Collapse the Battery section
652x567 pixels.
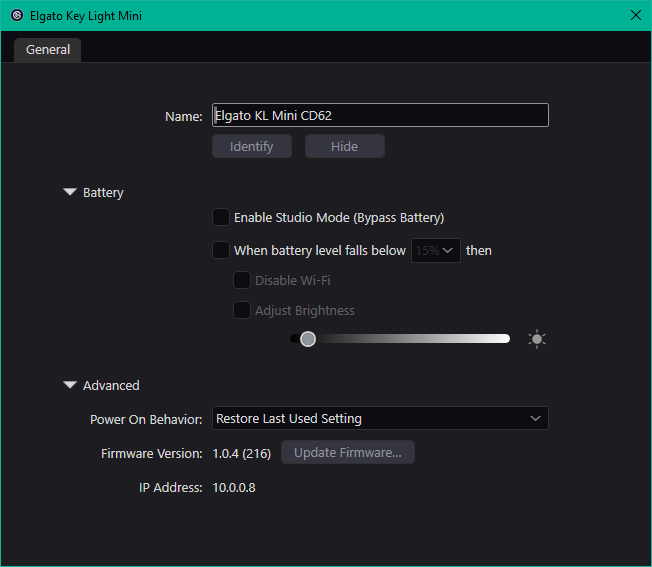70,192
